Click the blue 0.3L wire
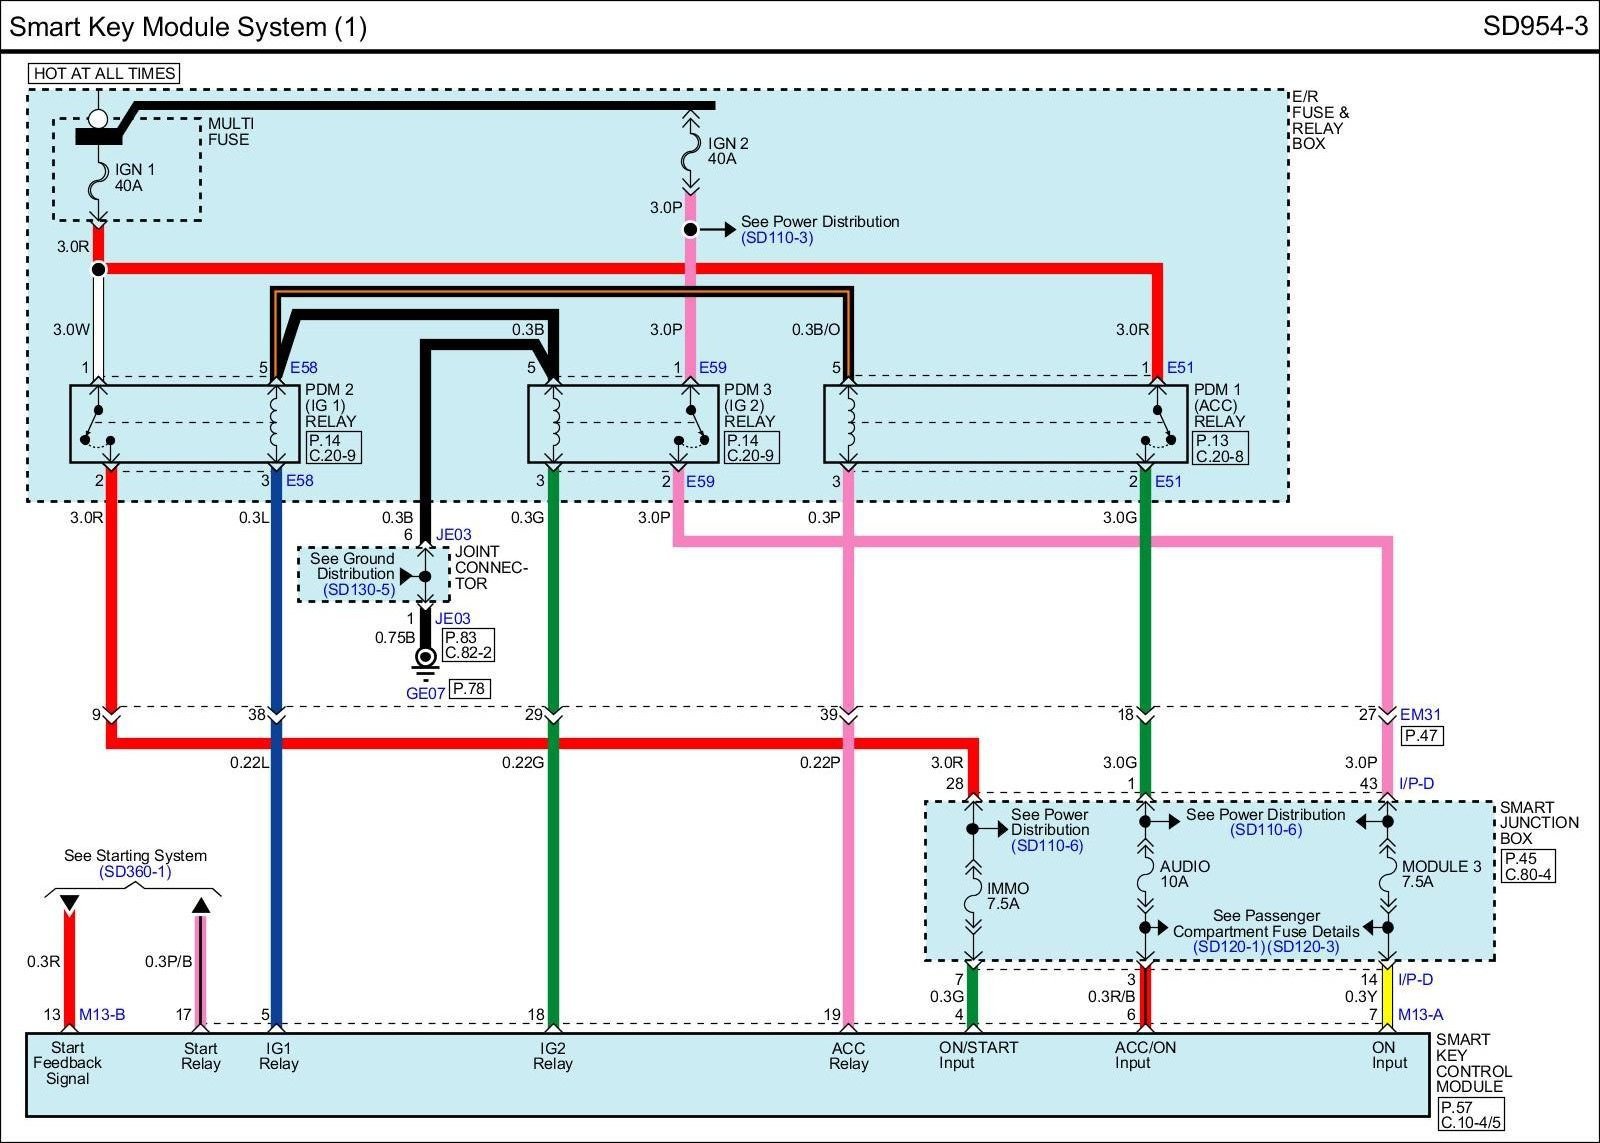This screenshot has width=1600, height=1143. pos(276,600)
